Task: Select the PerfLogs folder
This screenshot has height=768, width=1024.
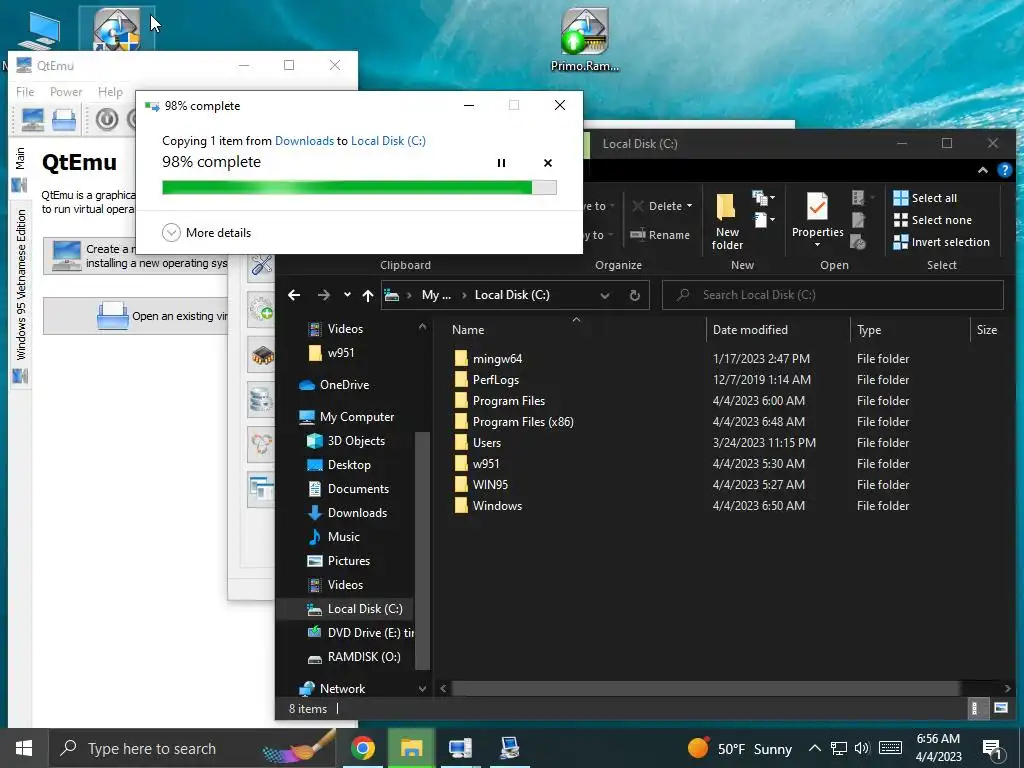Action: tap(496, 379)
